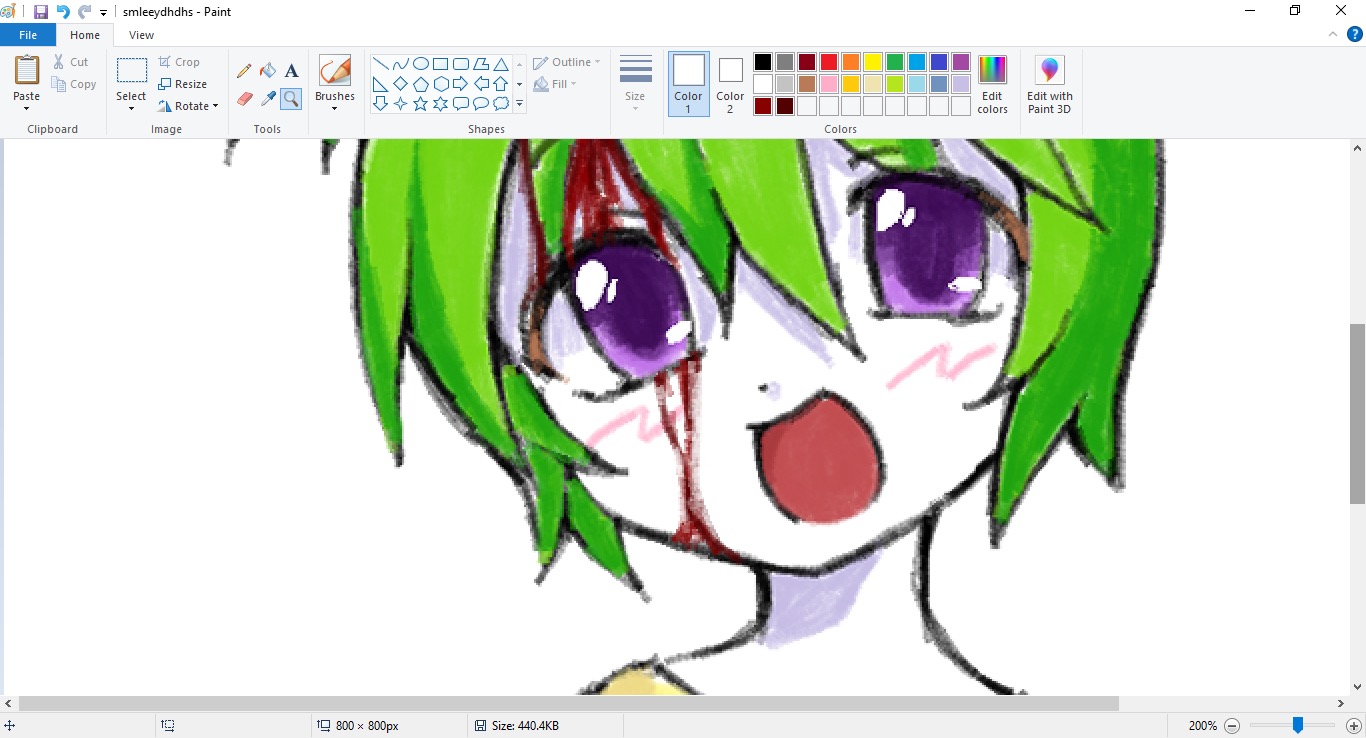The width and height of the screenshot is (1366, 738).
Task: Select the Magnifier tool
Action: coord(291,98)
